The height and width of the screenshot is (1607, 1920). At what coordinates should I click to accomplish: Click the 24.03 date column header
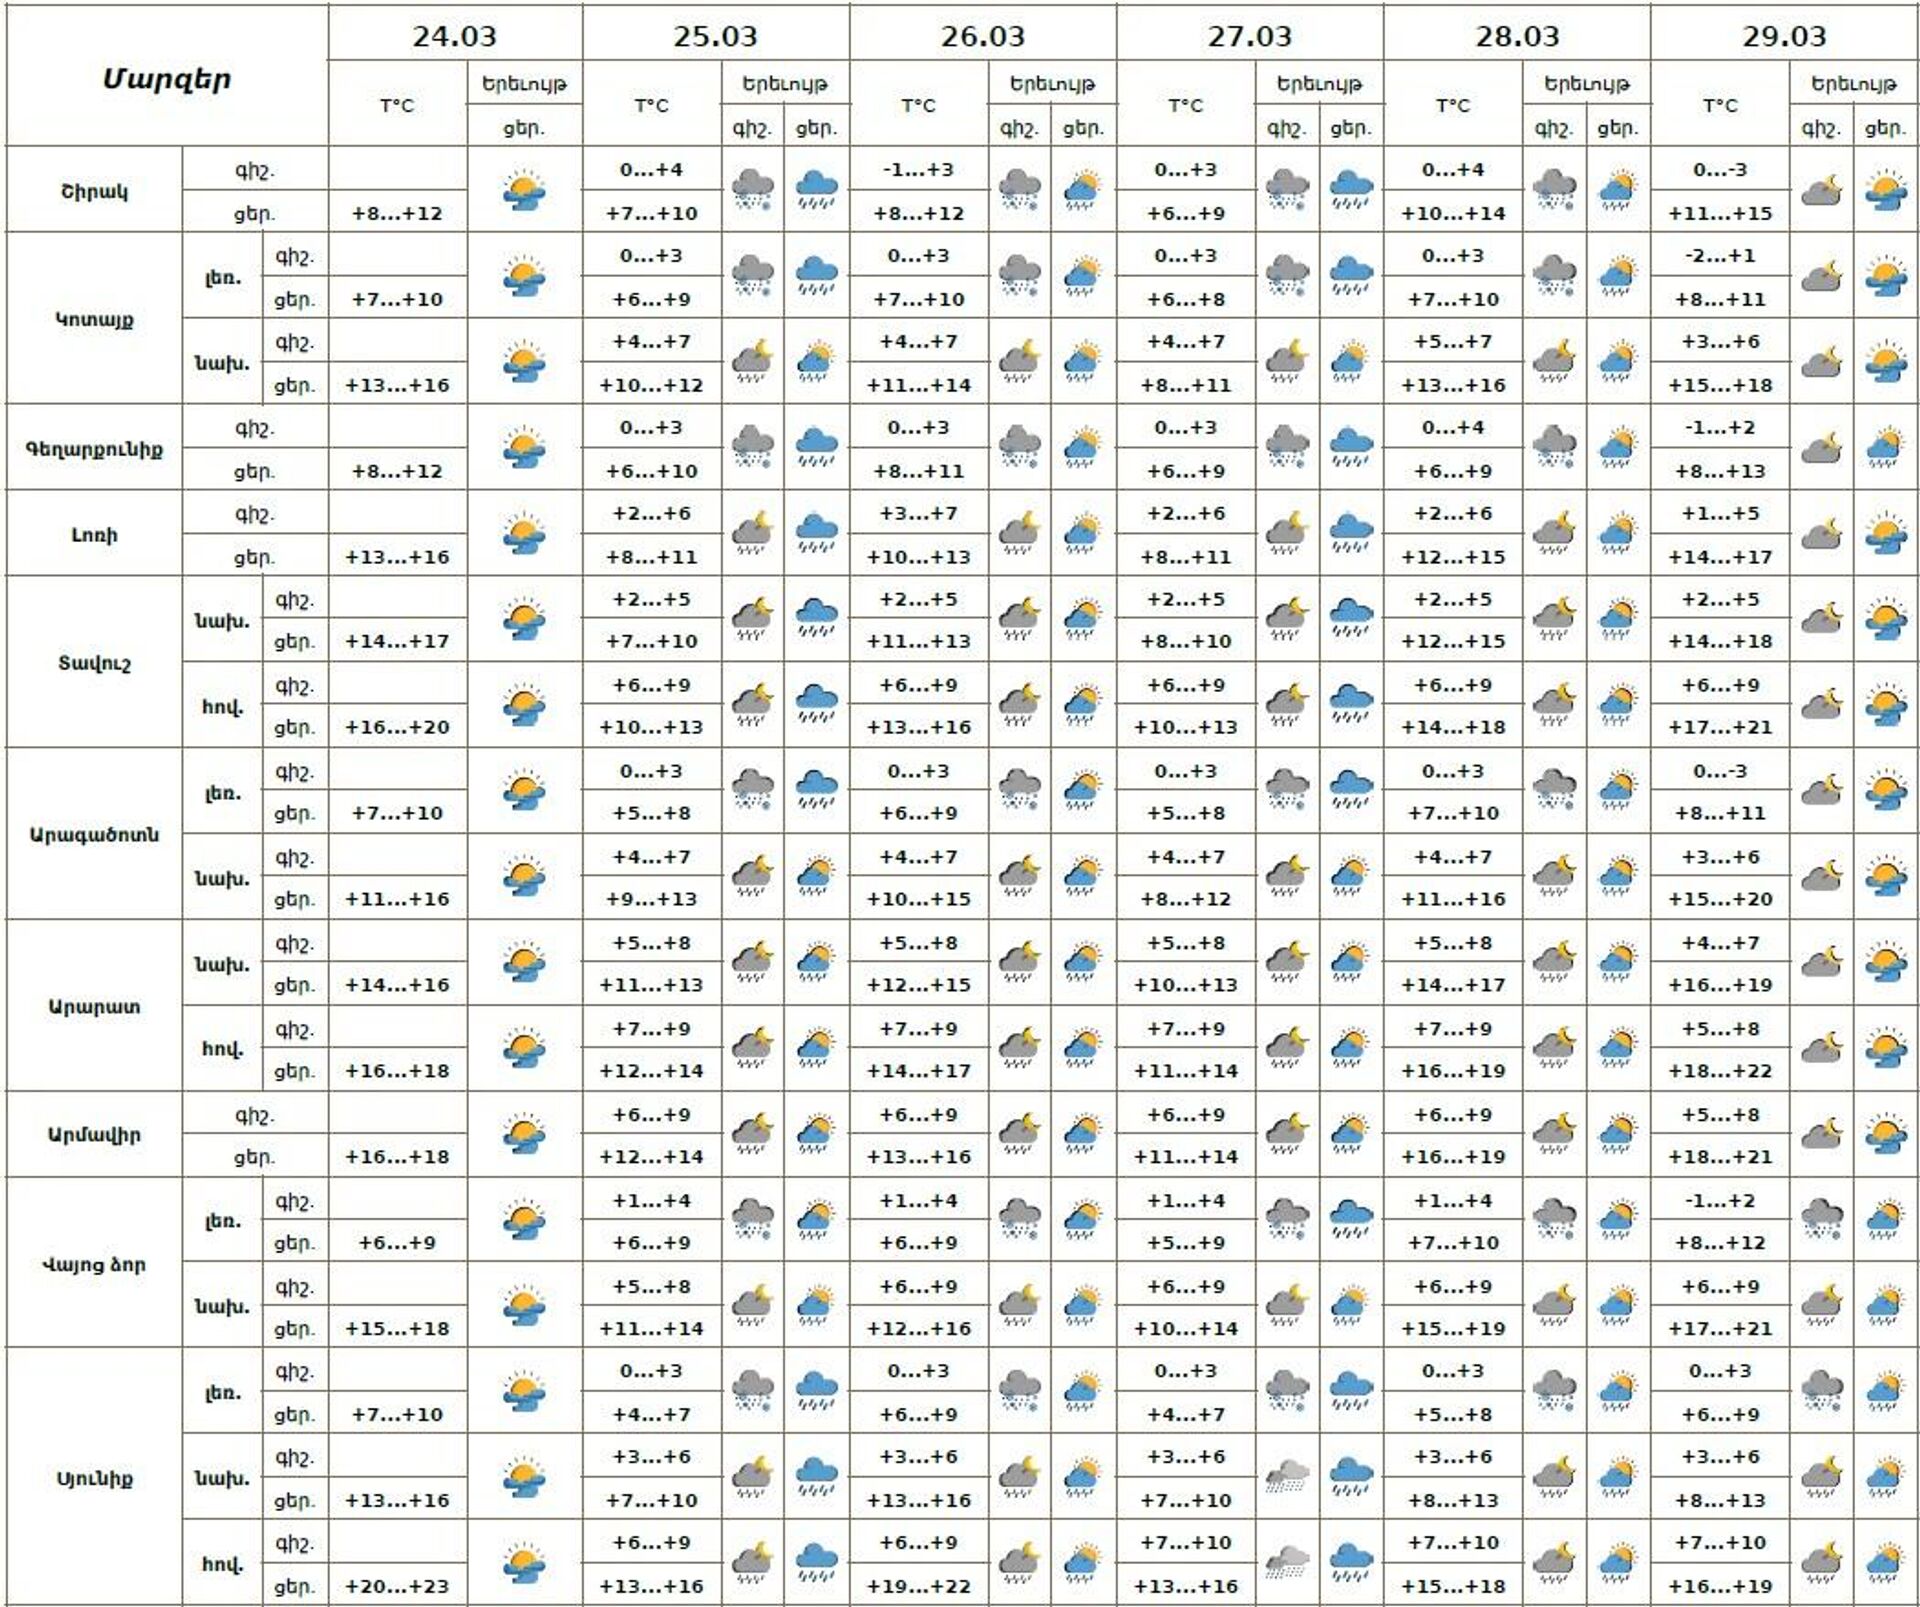455,36
